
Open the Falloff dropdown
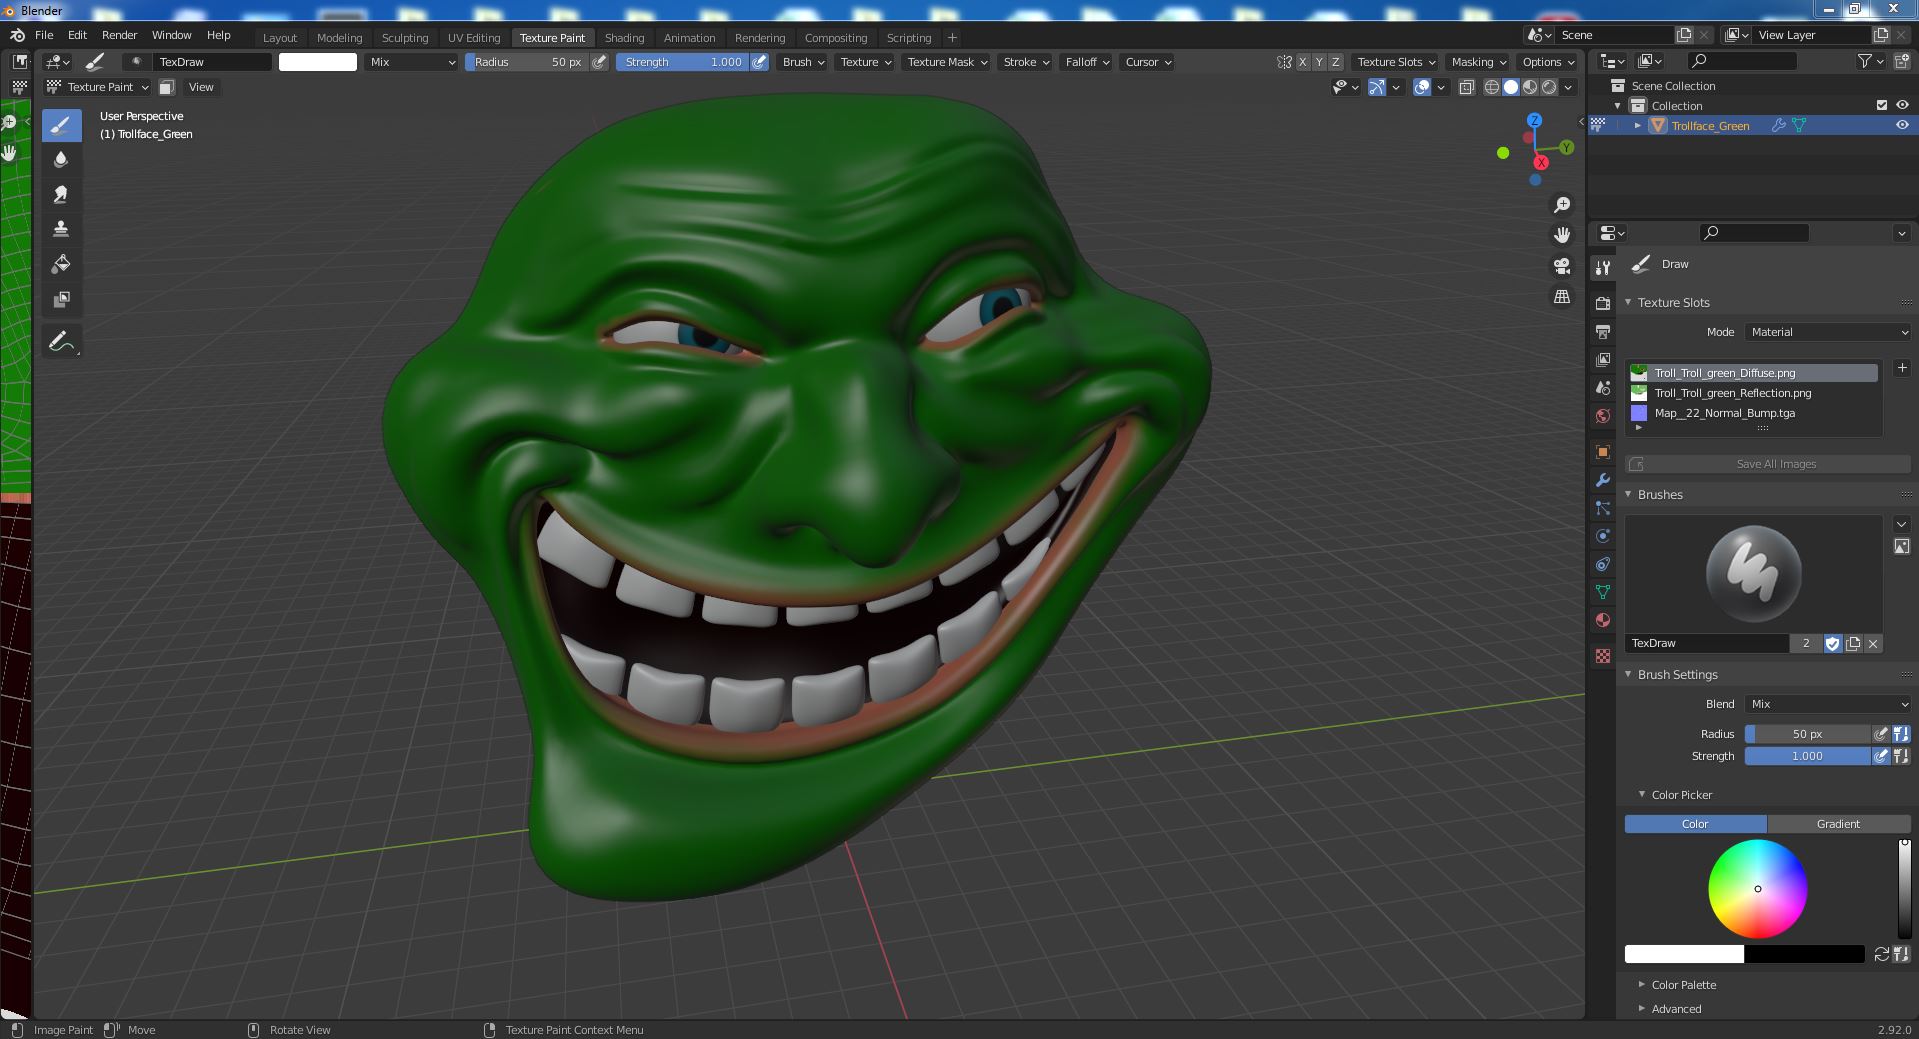[x=1086, y=62]
